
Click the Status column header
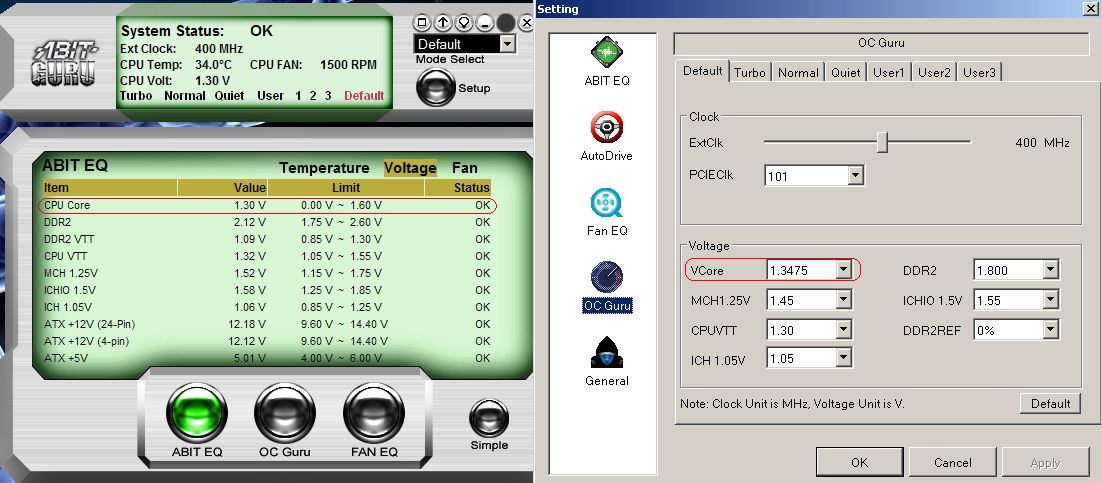coord(458,188)
